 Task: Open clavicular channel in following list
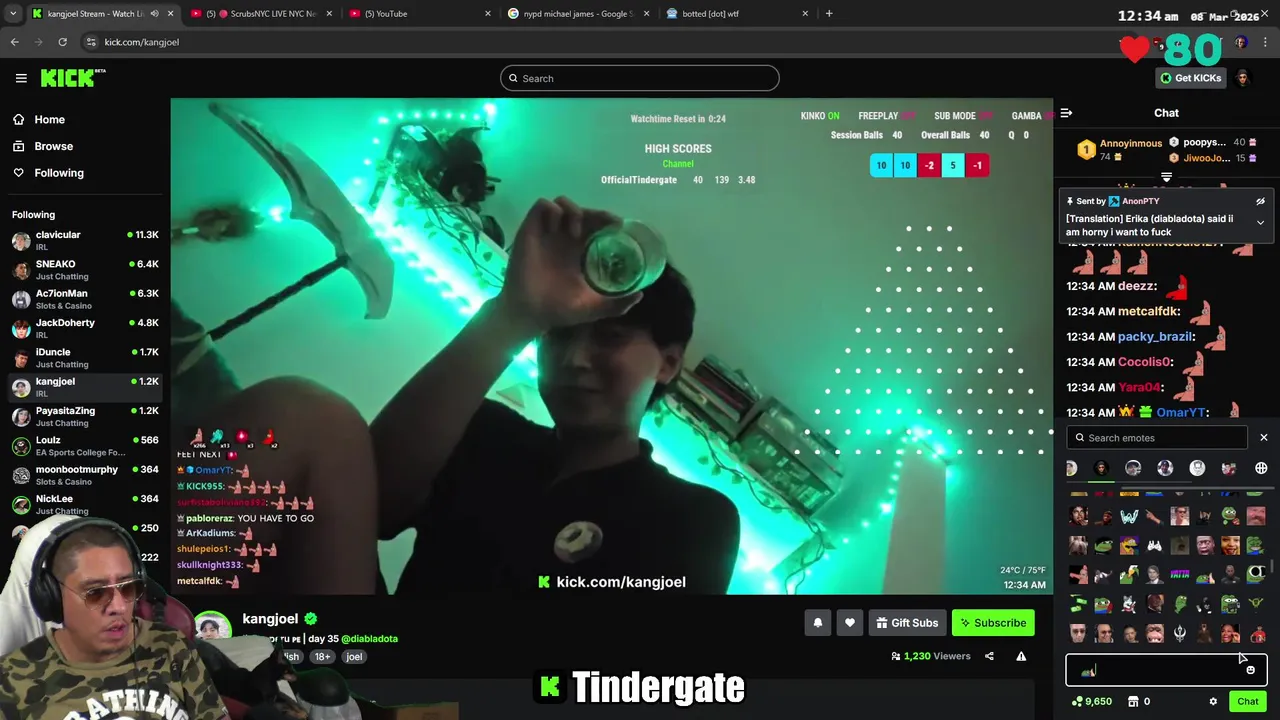[x=85, y=240]
